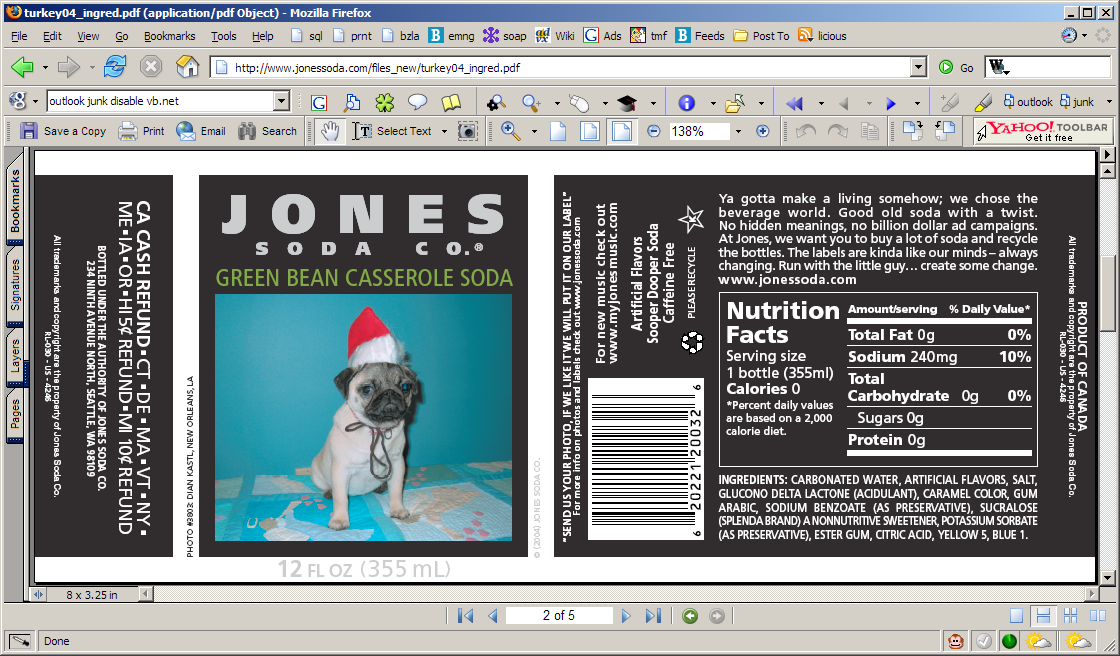This screenshot has height=656, width=1120.
Task: Open the Edit menu
Action: point(52,36)
